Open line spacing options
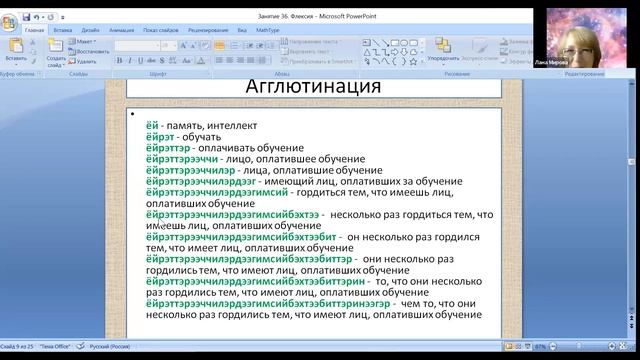The width and height of the screenshot is (640, 360). [x=272, y=45]
